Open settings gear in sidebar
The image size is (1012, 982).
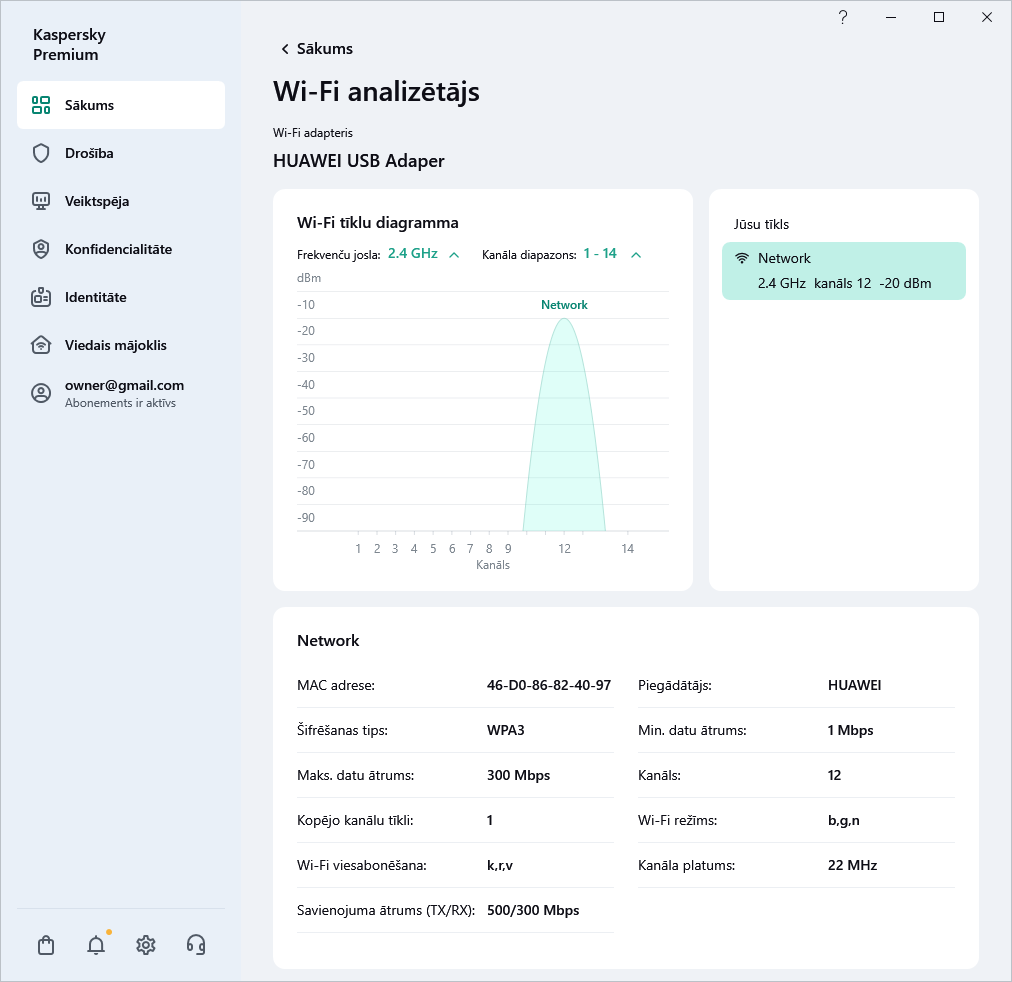(146, 945)
